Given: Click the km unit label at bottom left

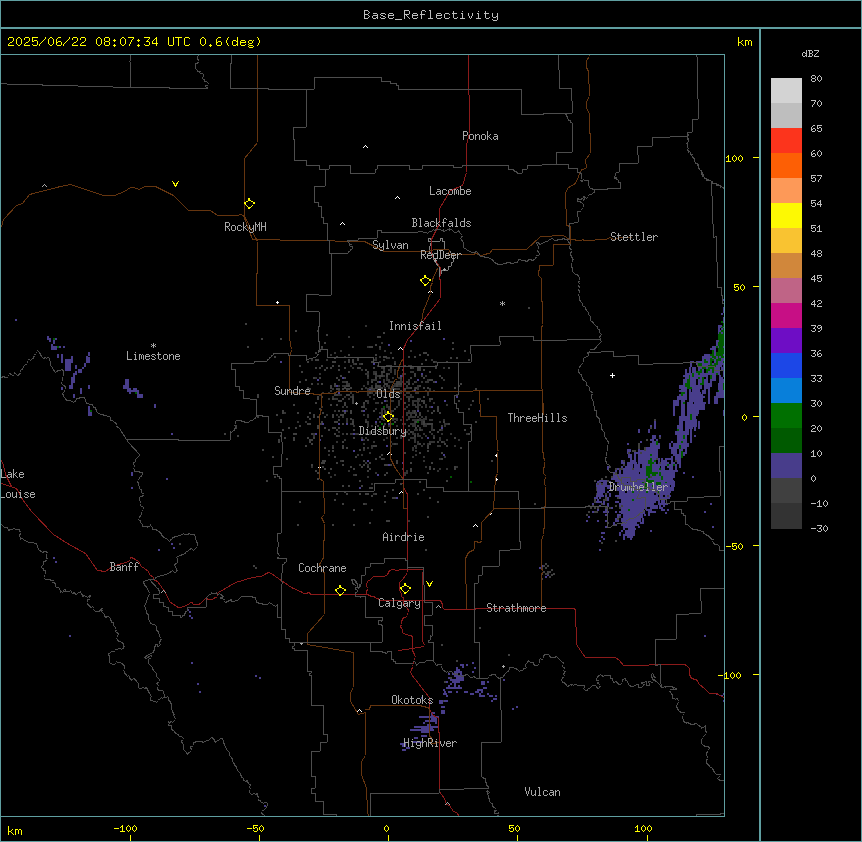Looking at the screenshot, I should pos(14,830).
